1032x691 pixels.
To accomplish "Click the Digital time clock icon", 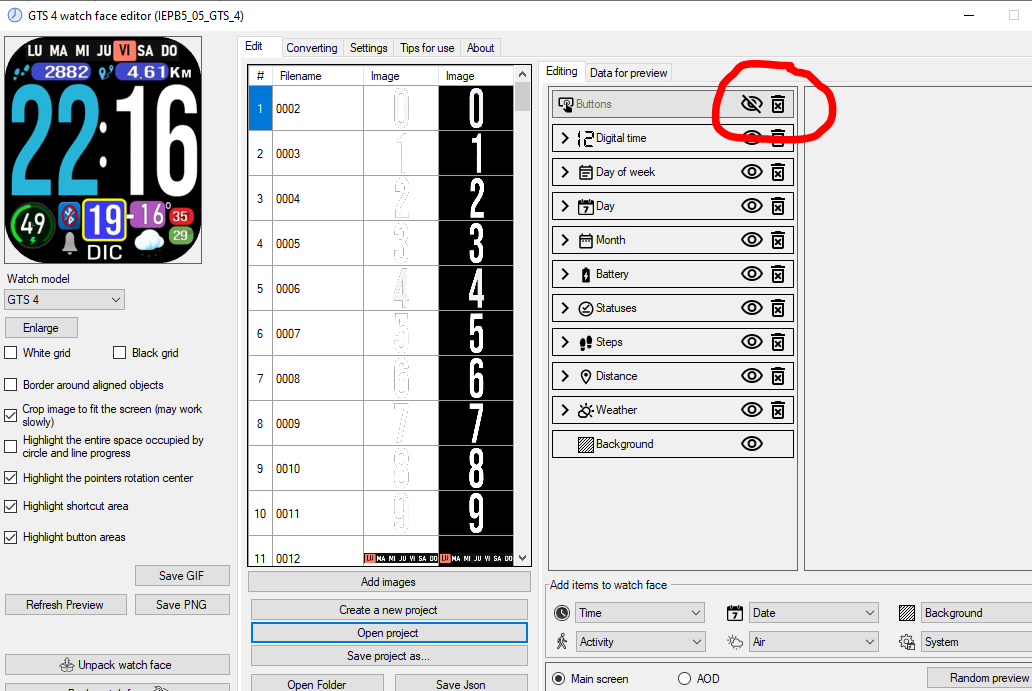I will pyautogui.click(x=585, y=138).
